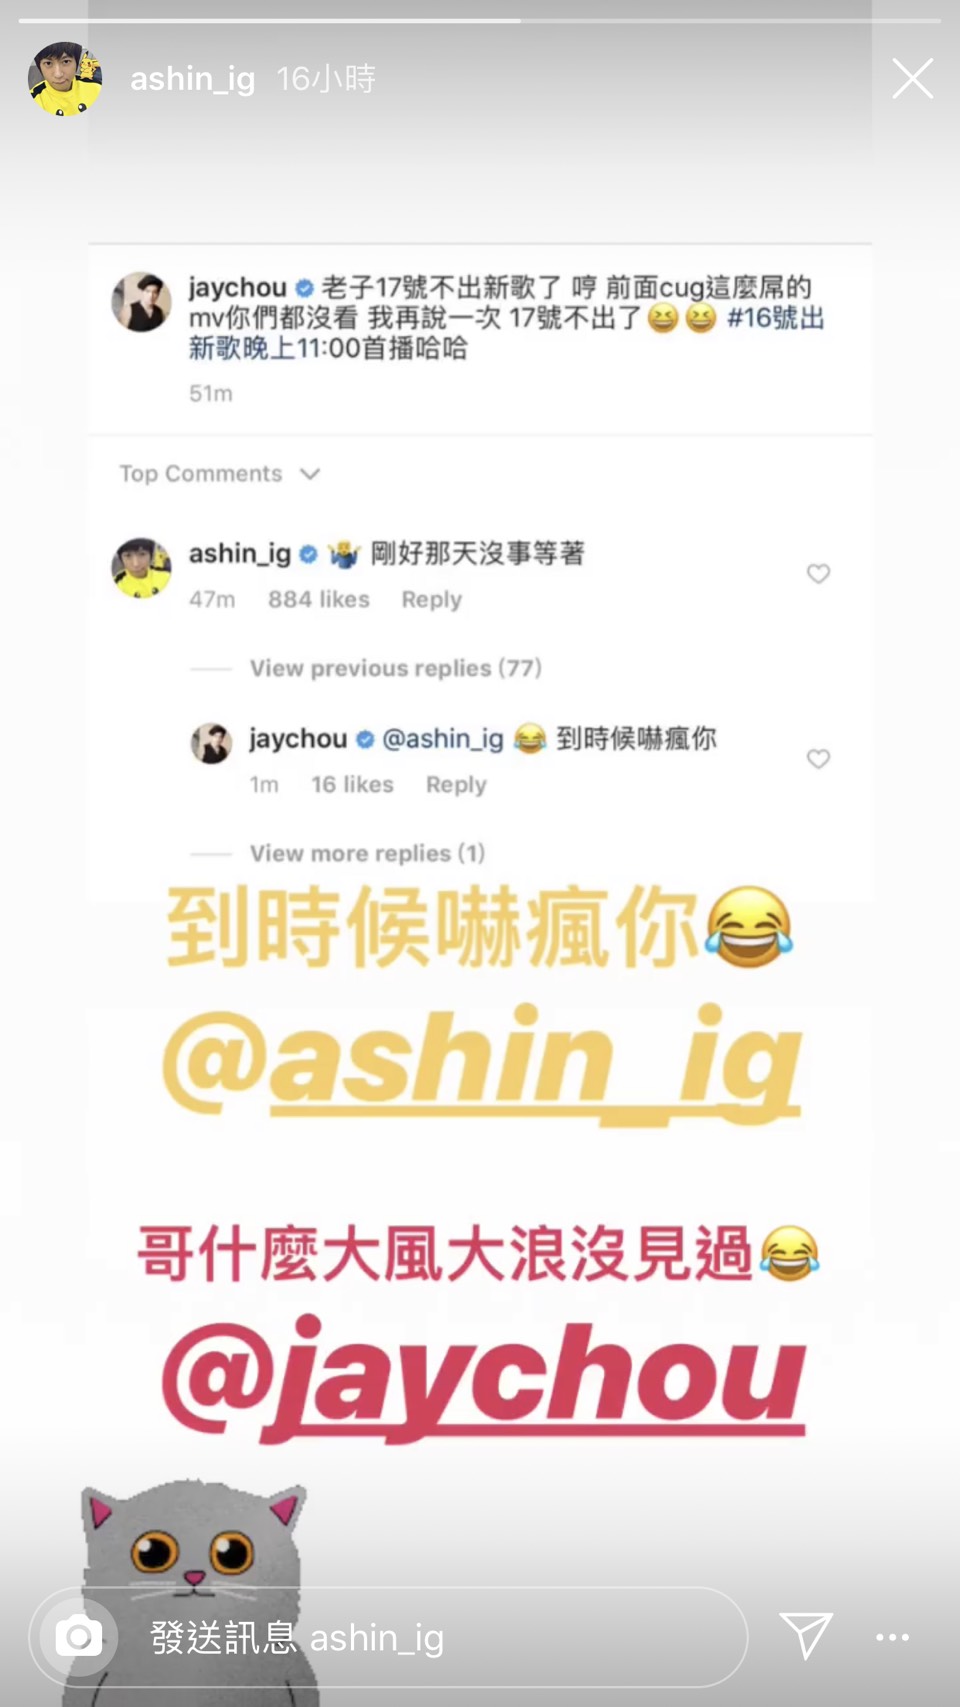
Task: Reply to ashin_ig's comment
Action: pos(431,599)
